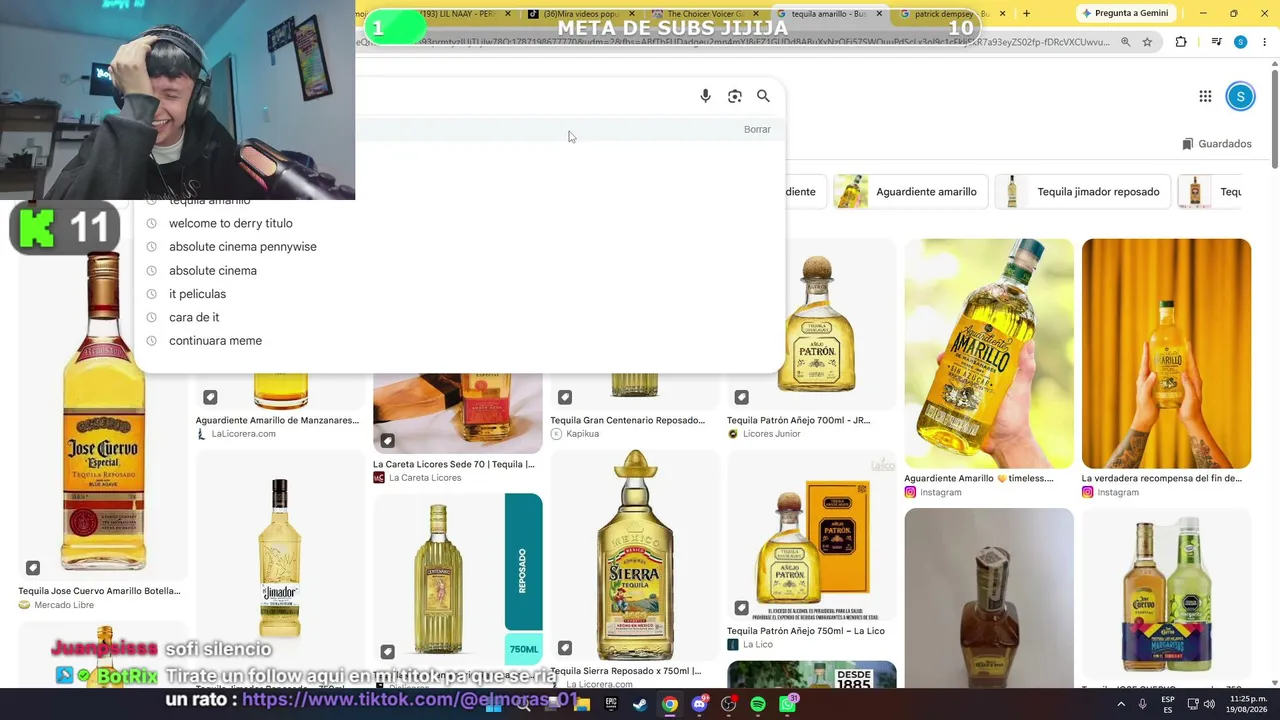
Task: Choose suggestion 'welcome to derry titulo'
Action: pos(231,223)
